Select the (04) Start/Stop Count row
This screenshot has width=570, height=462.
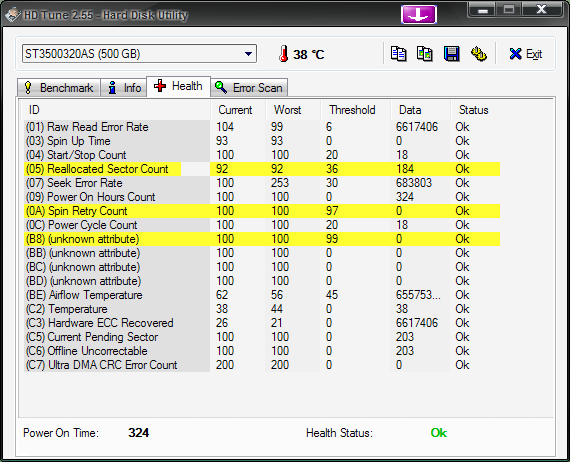pyautogui.click(x=262, y=155)
